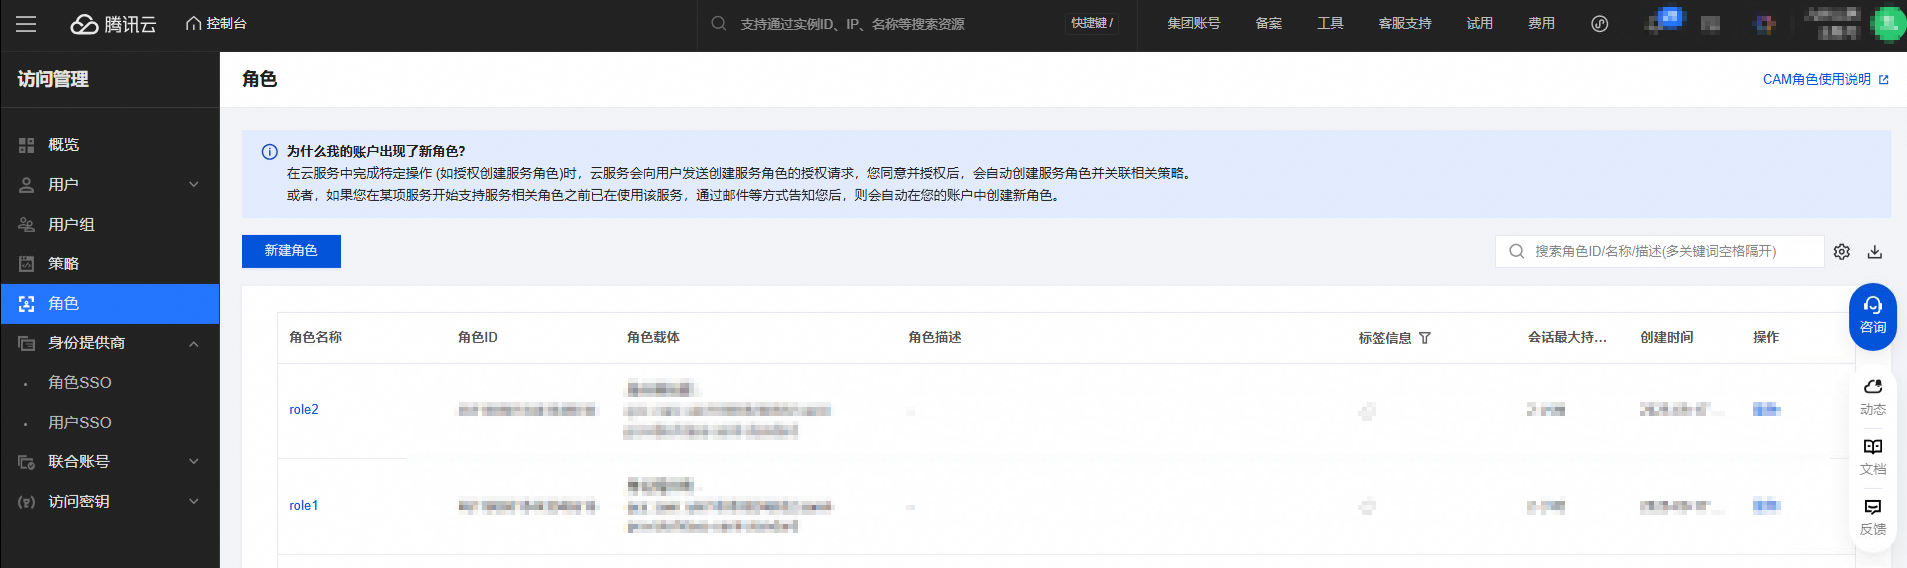Open 角色SSO submenu item

80,382
